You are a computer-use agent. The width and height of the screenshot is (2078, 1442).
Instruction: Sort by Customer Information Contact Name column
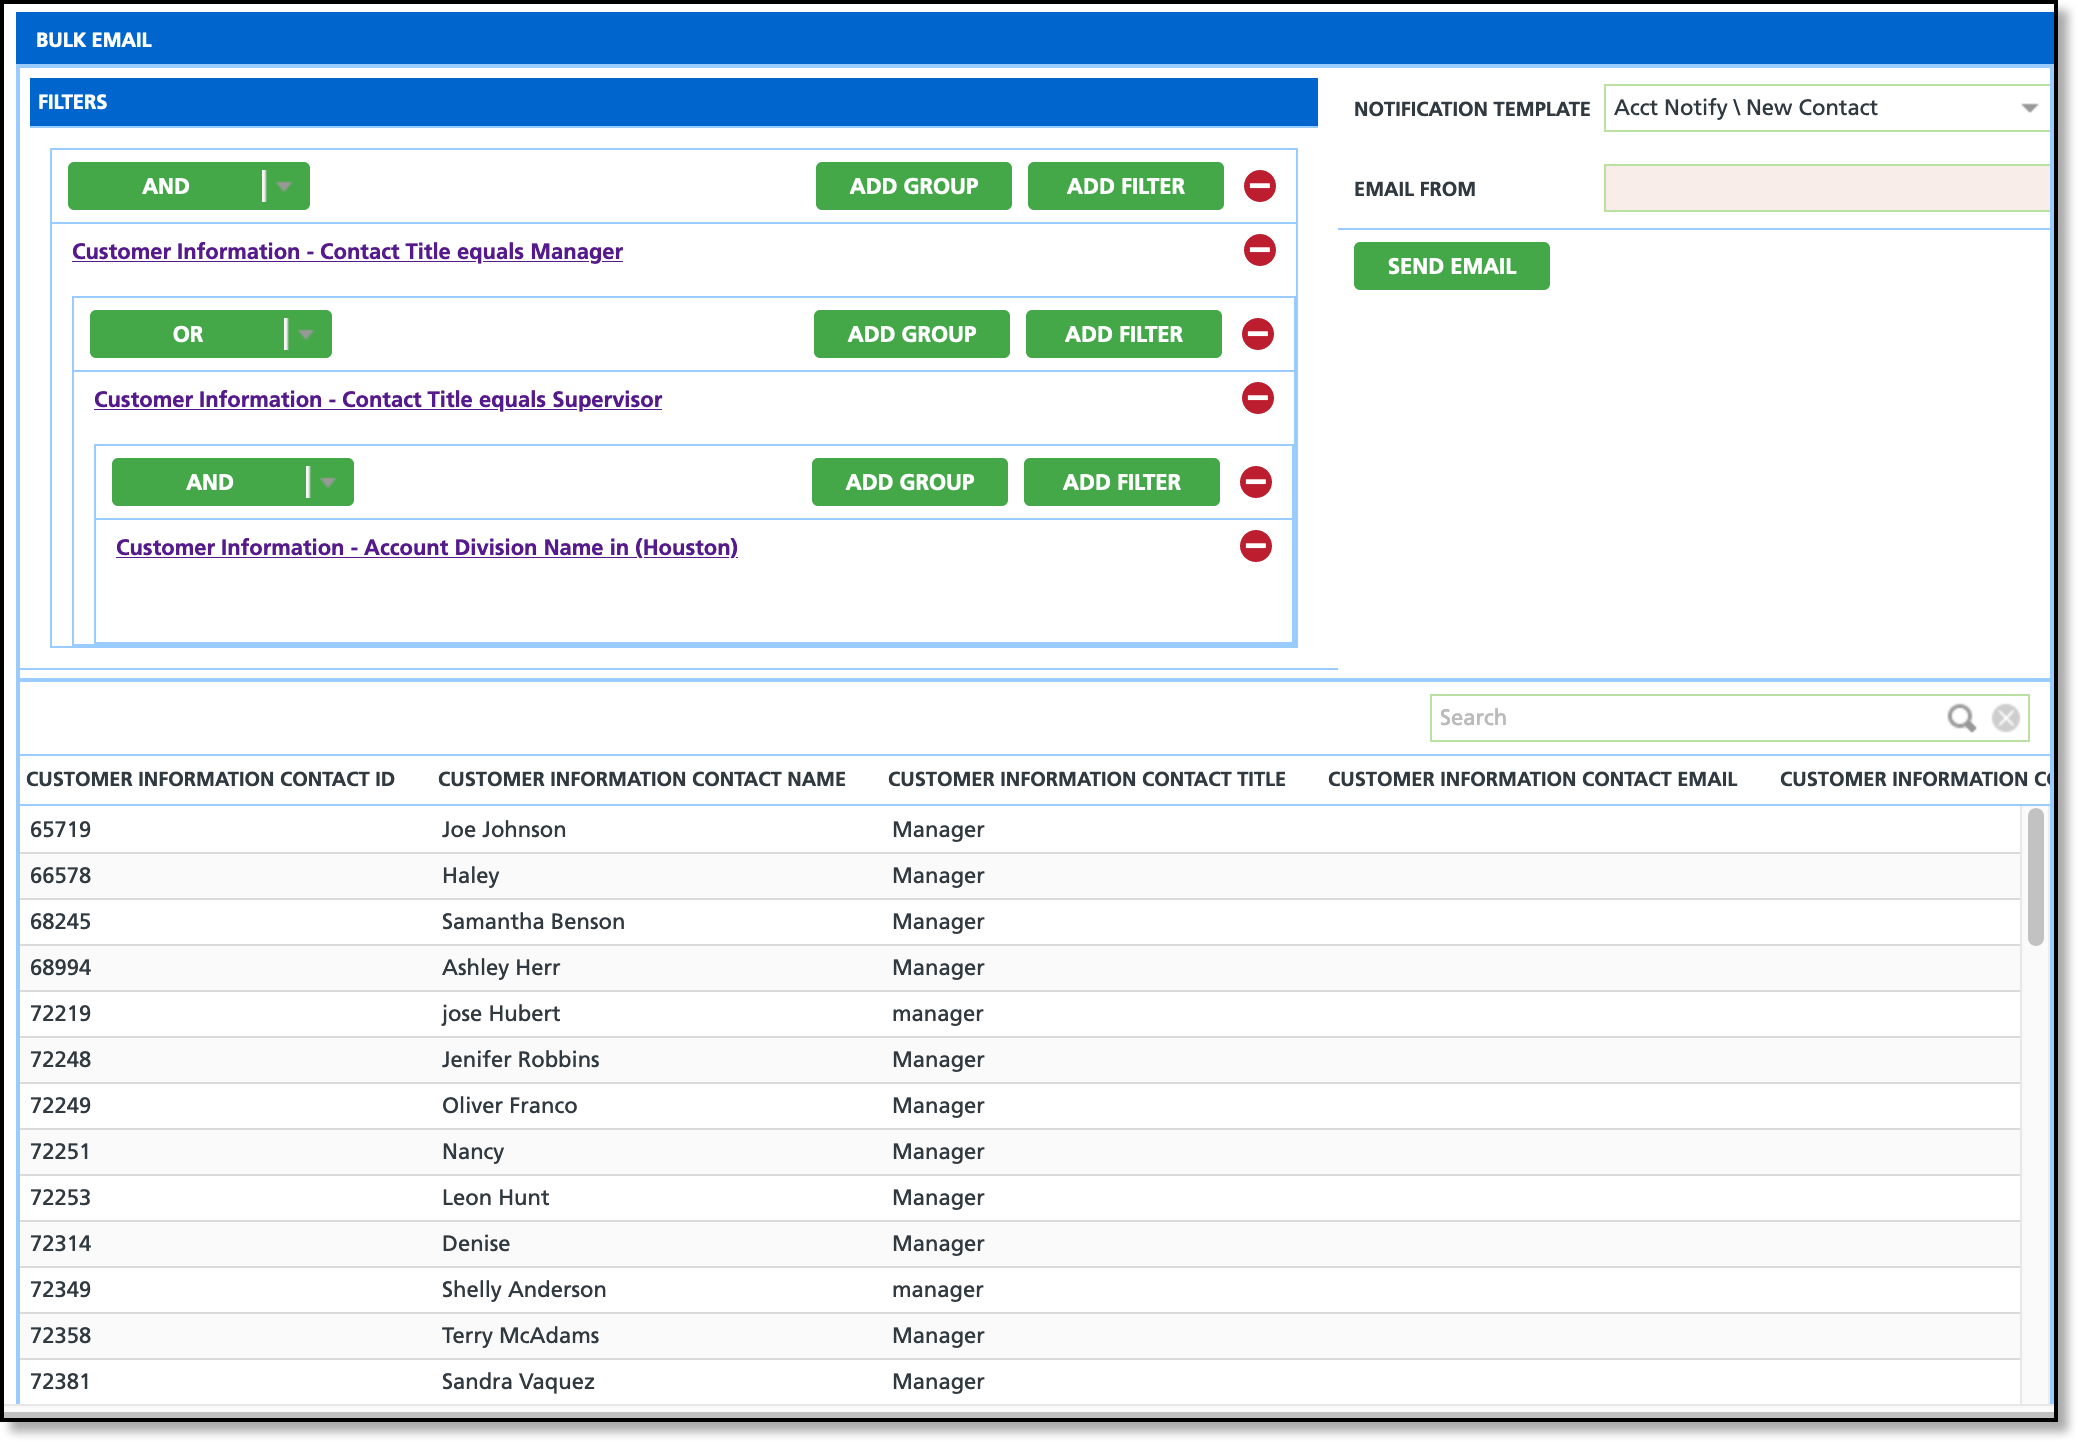tap(641, 779)
